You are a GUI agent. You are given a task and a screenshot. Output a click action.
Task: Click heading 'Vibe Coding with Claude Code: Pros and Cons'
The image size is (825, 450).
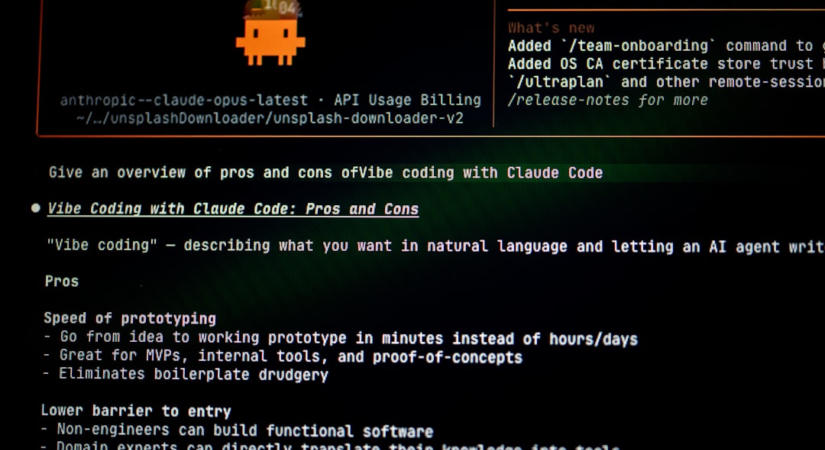[233, 209]
